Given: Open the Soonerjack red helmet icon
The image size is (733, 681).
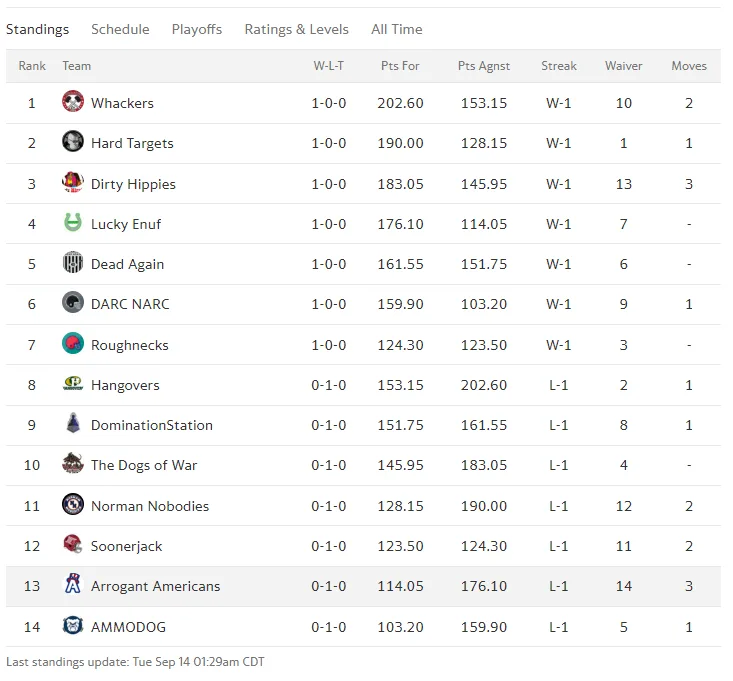Looking at the screenshot, I should coord(73,545).
